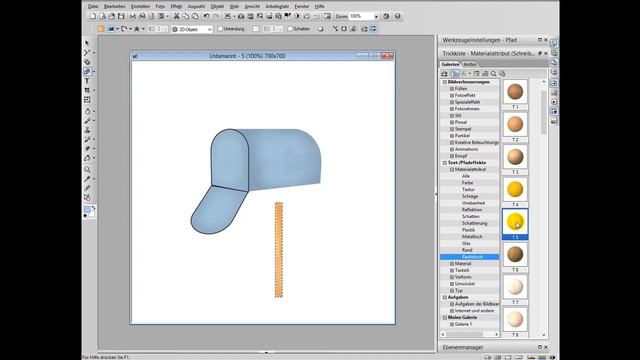This screenshot has height=360, width=640.
Task: Collapse the Materialattribut subtree
Action: 452,169
